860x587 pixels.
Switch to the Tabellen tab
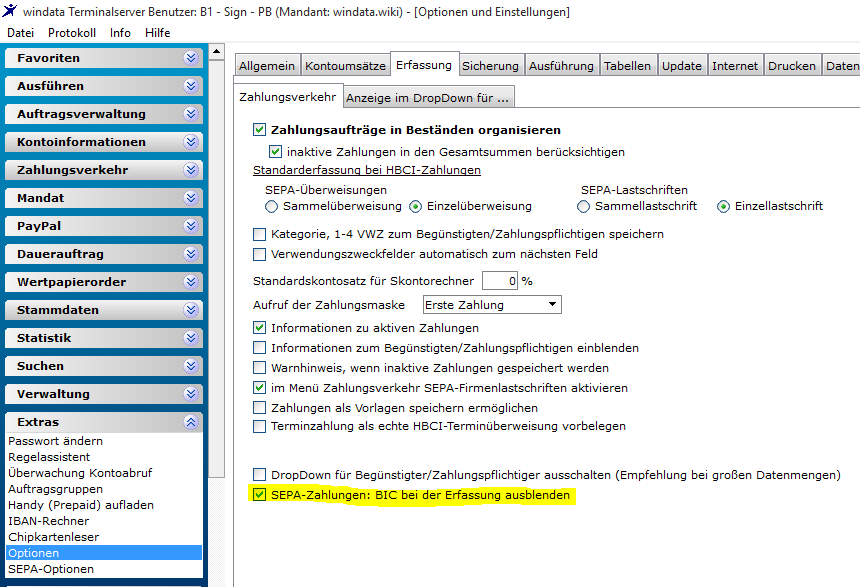[627, 66]
